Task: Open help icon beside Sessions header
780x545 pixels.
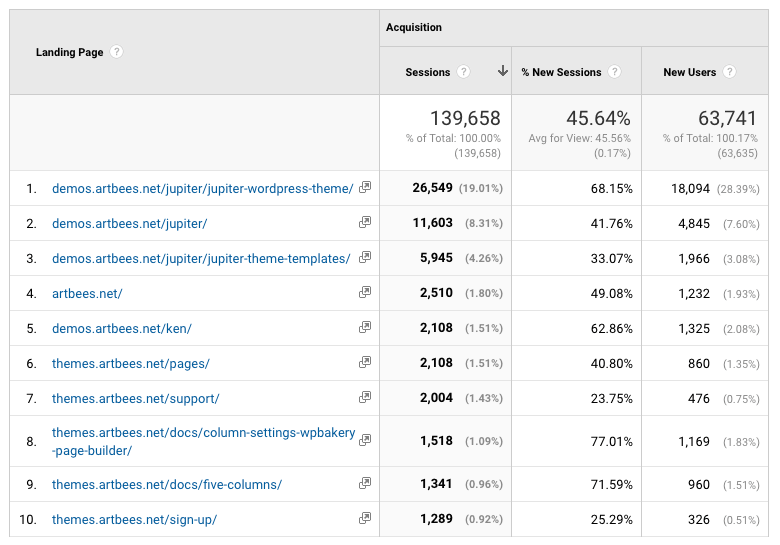Action: [x=463, y=72]
